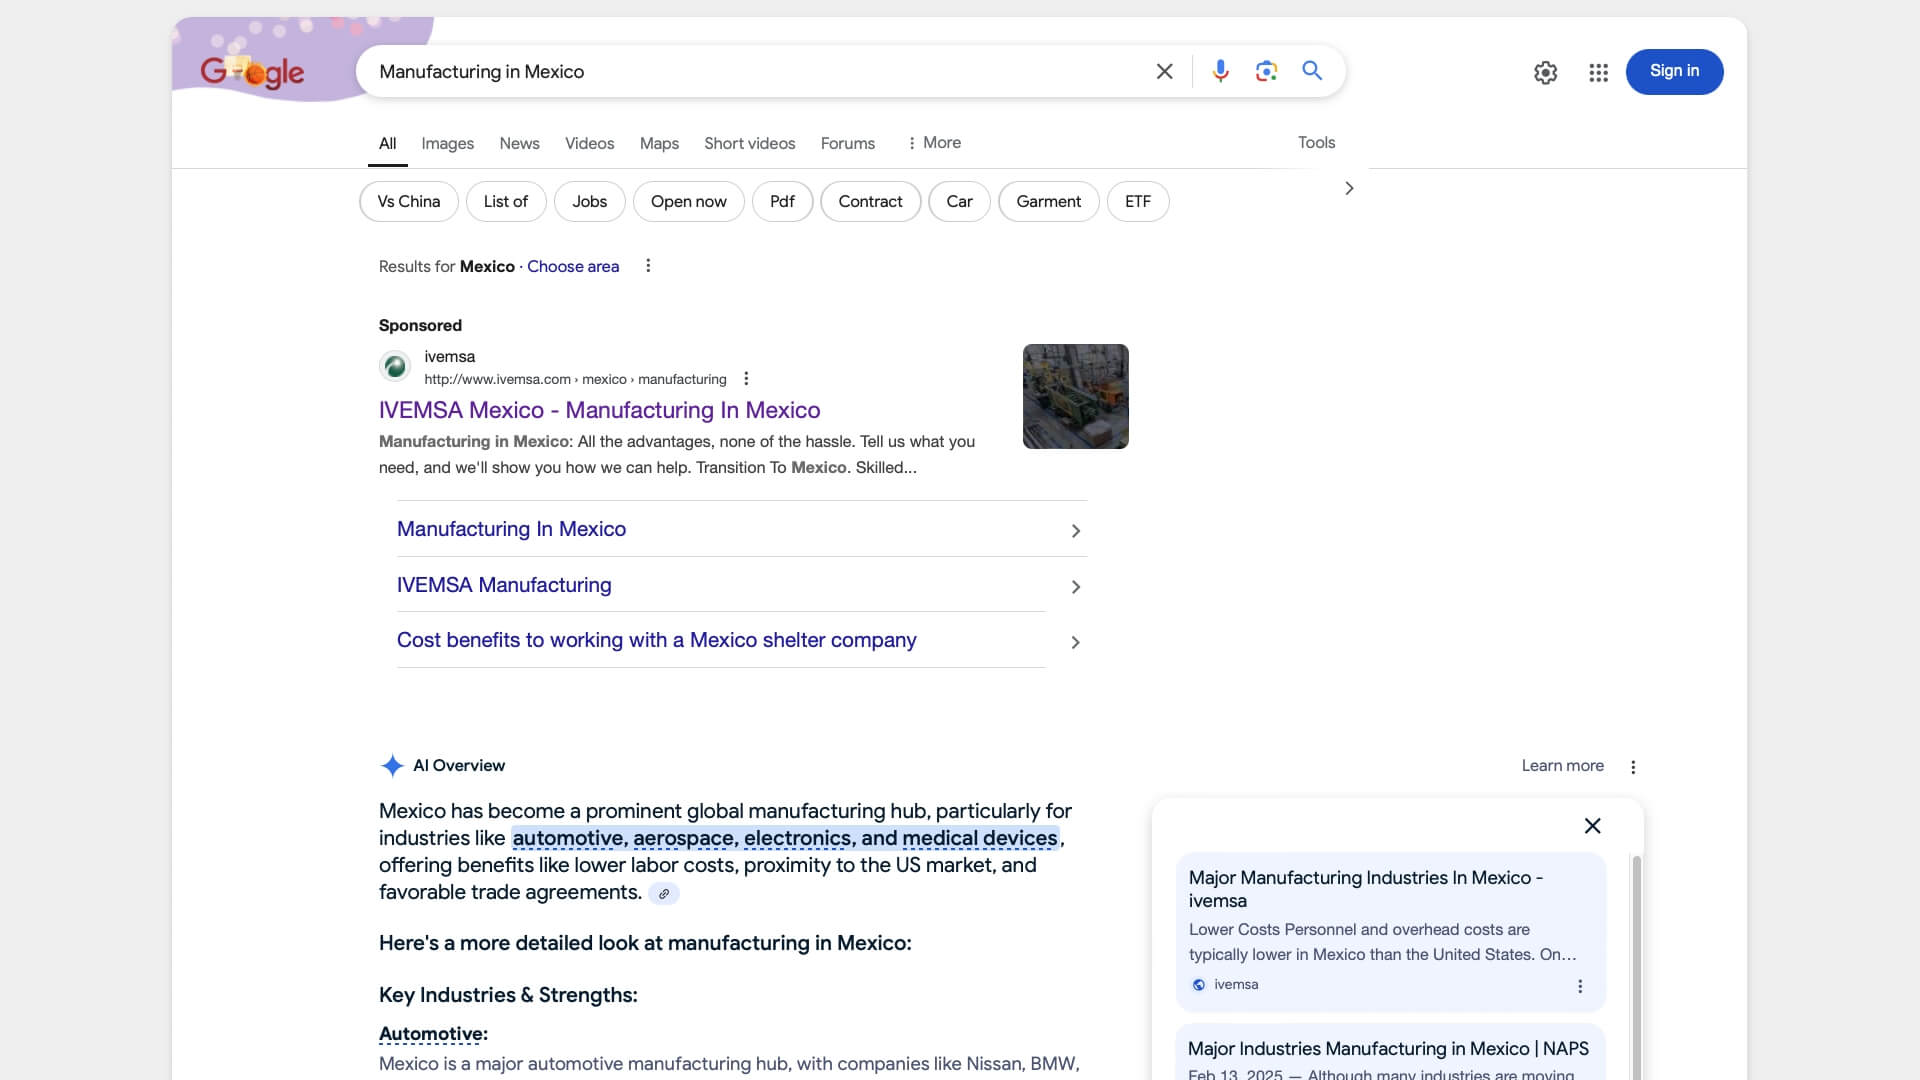Open the 'IVEMSA Manufacturing' sitelink

point(504,585)
